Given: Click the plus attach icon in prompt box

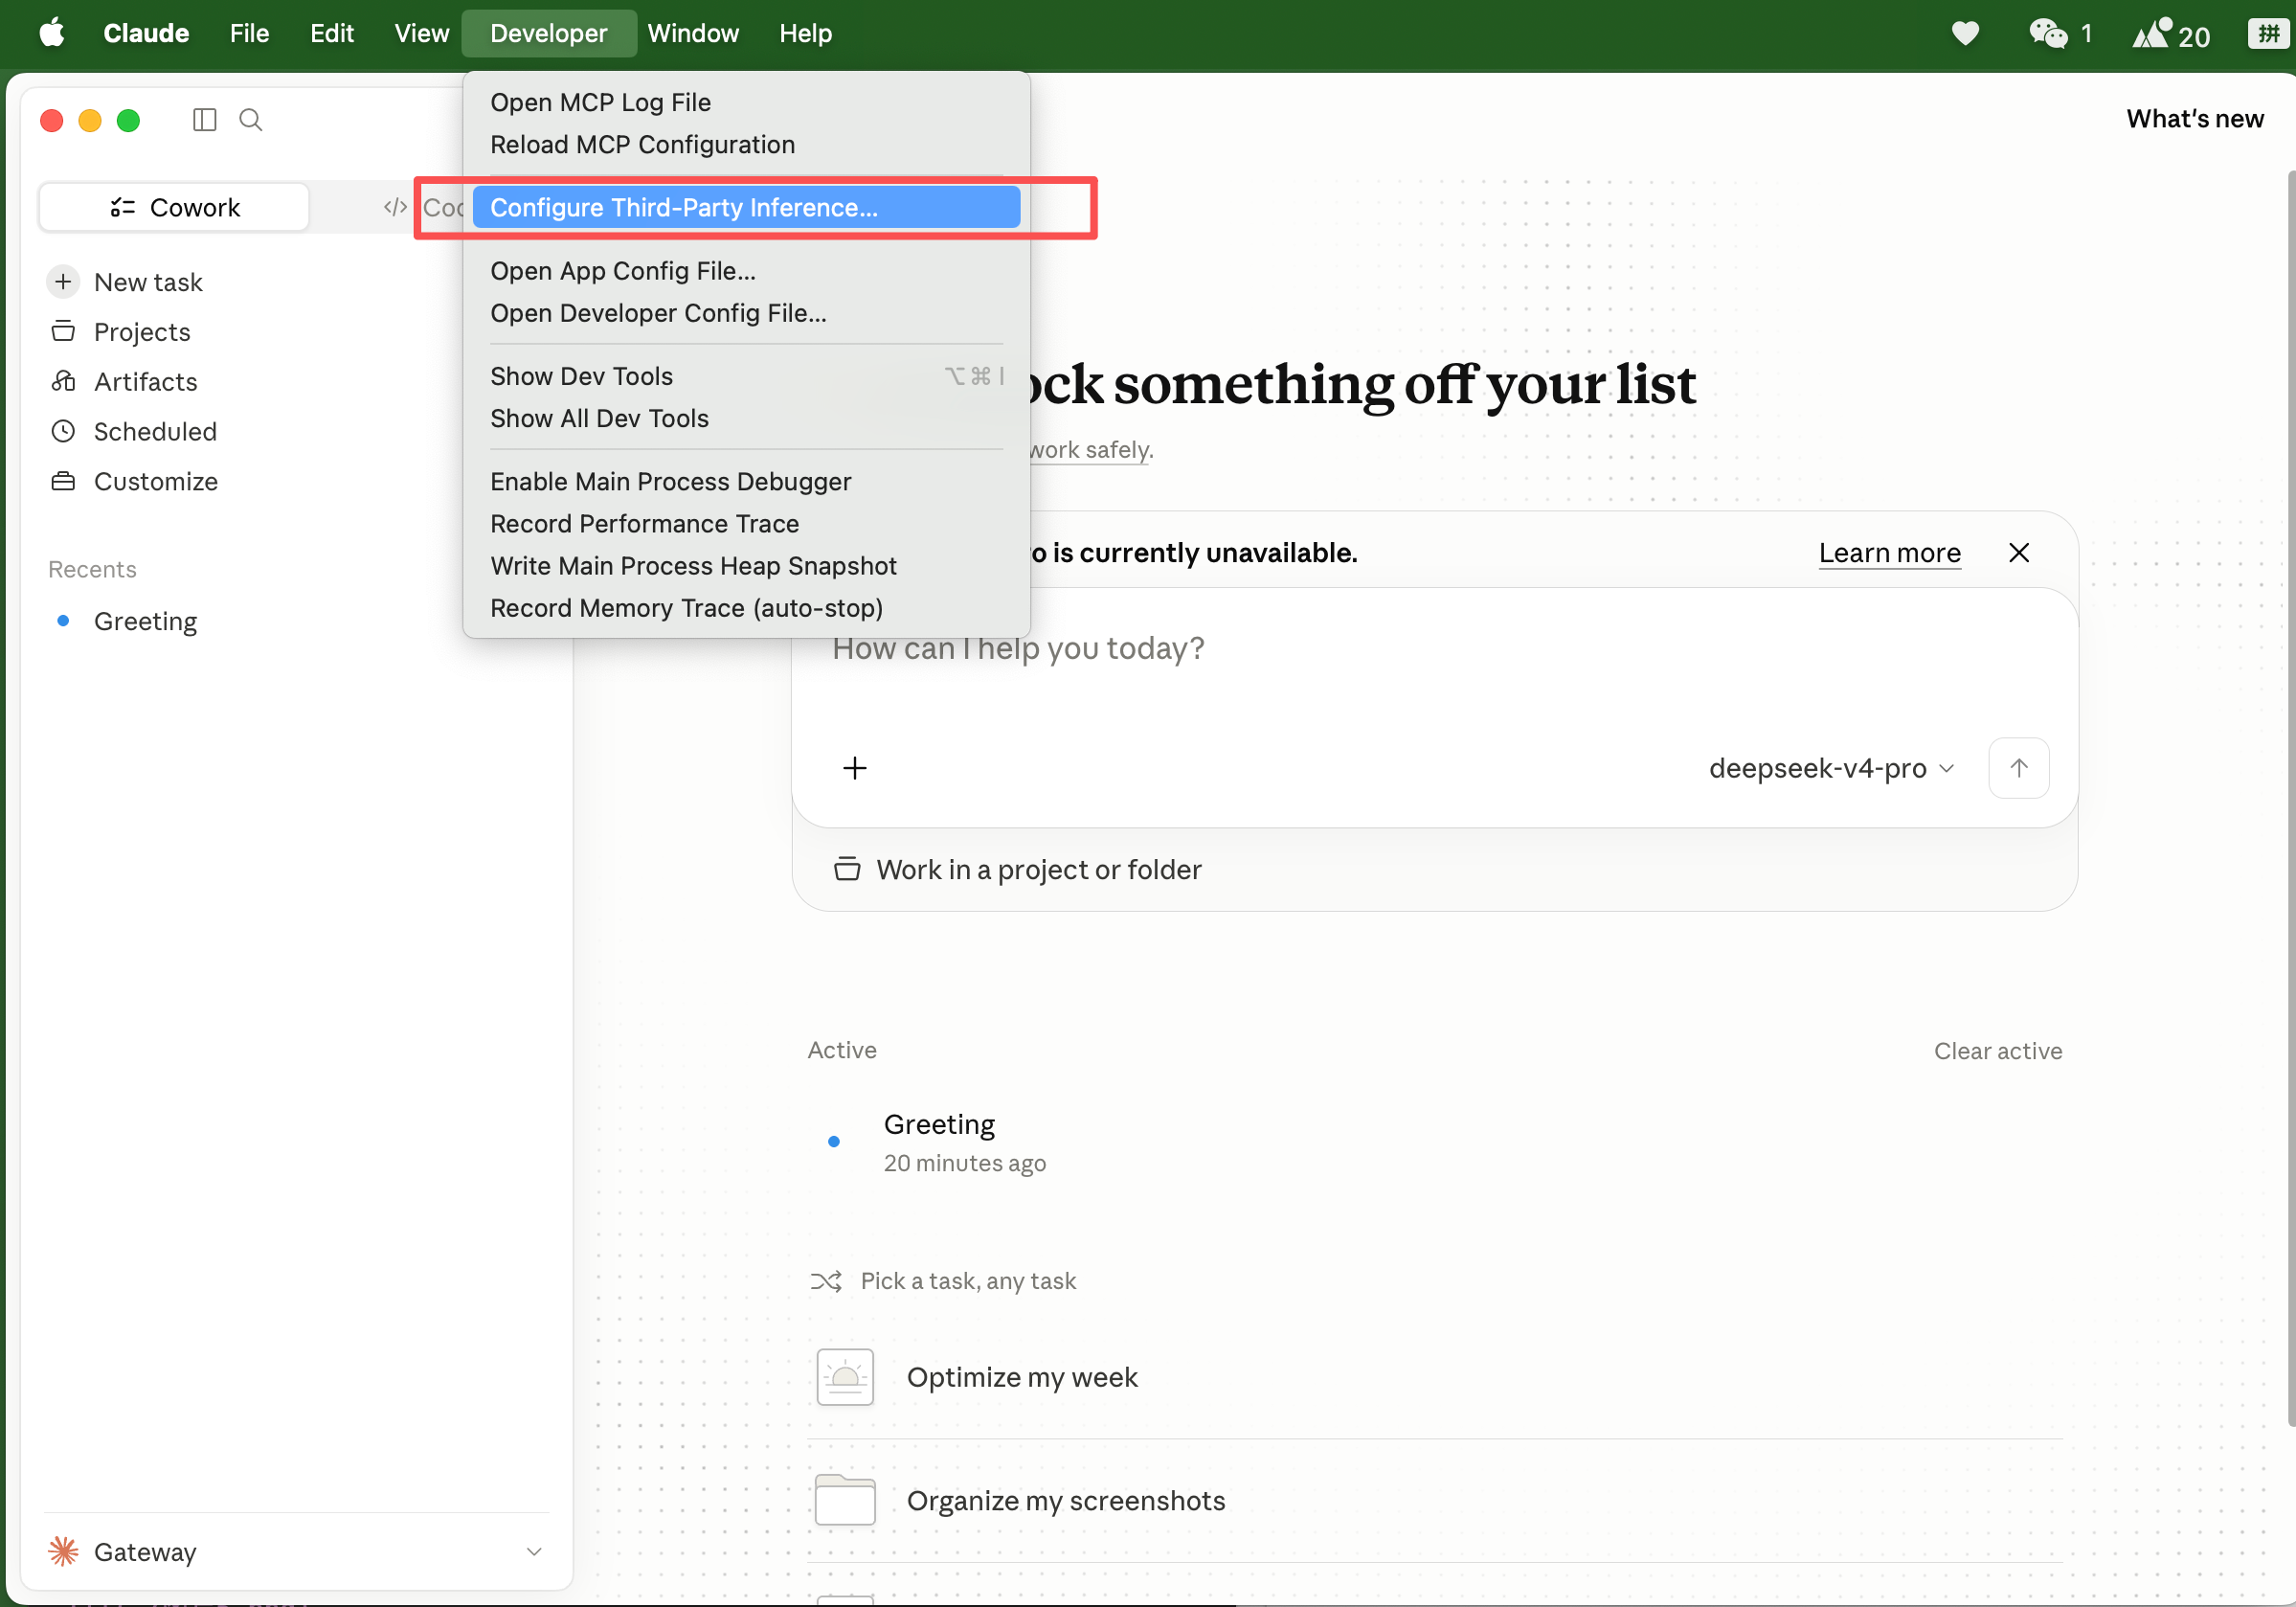Looking at the screenshot, I should click(x=854, y=768).
